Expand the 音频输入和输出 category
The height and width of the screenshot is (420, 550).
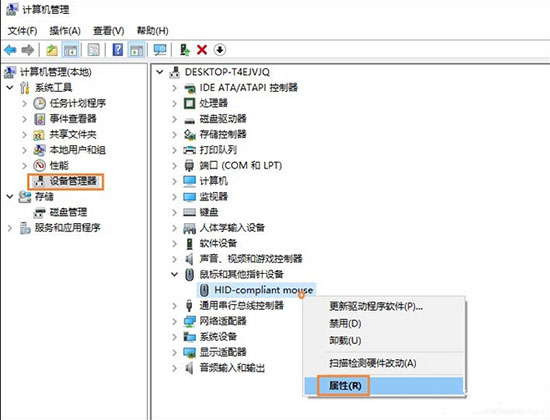(174, 368)
